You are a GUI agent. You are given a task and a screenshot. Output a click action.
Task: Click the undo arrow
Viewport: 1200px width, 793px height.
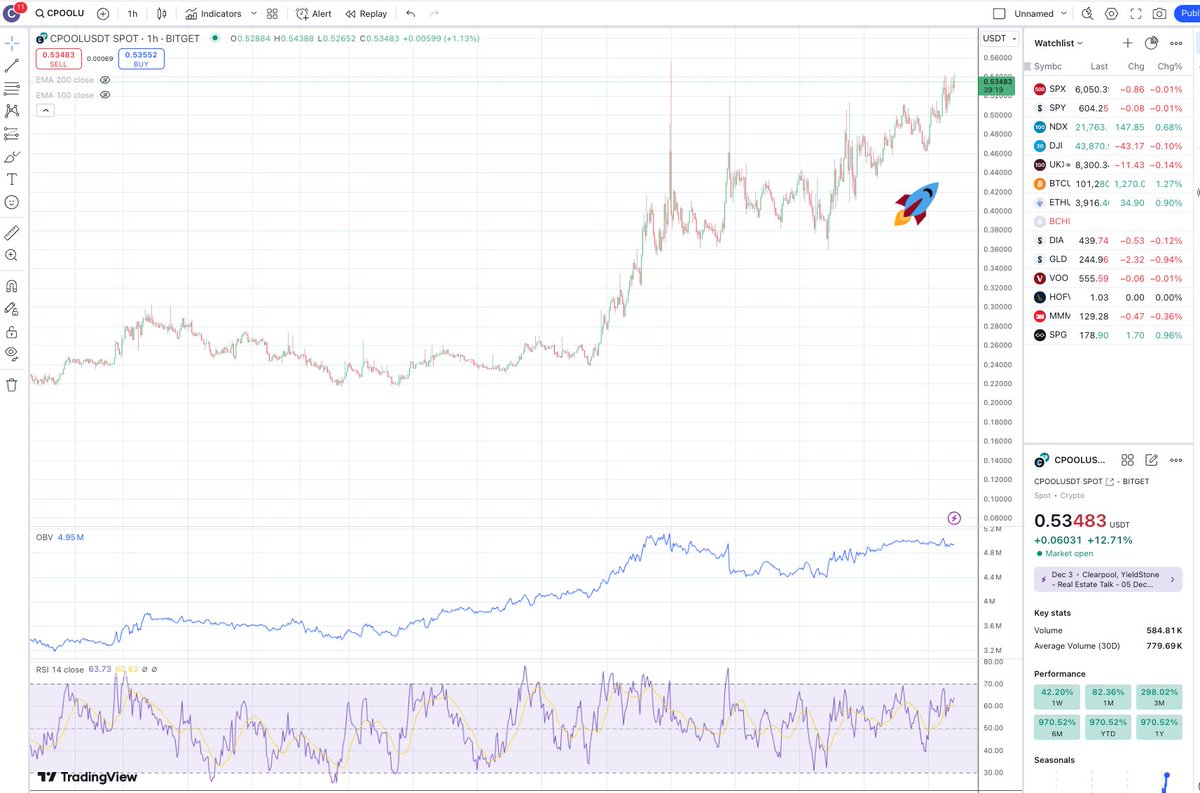click(x=411, y=14)
